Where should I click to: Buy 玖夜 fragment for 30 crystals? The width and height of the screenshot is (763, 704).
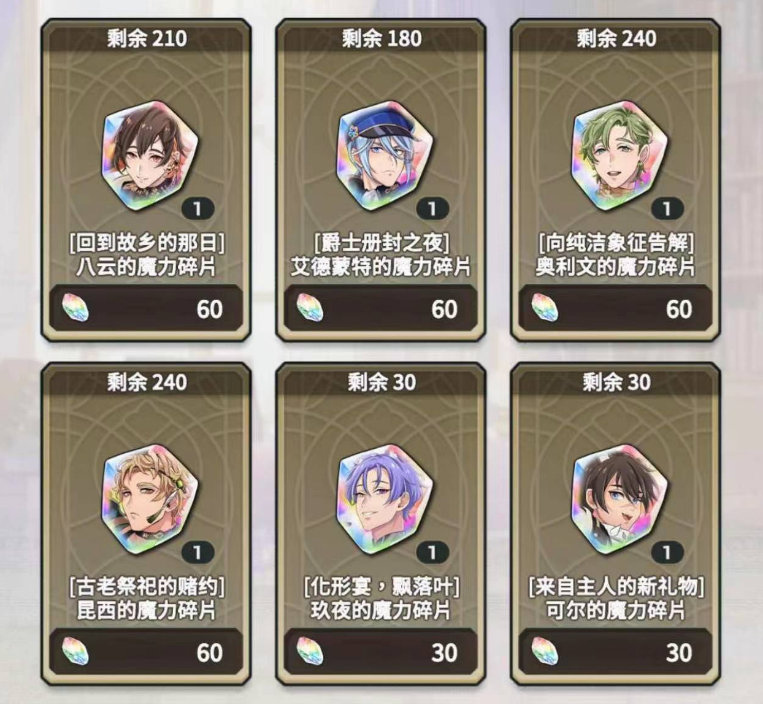click(381, 652)
